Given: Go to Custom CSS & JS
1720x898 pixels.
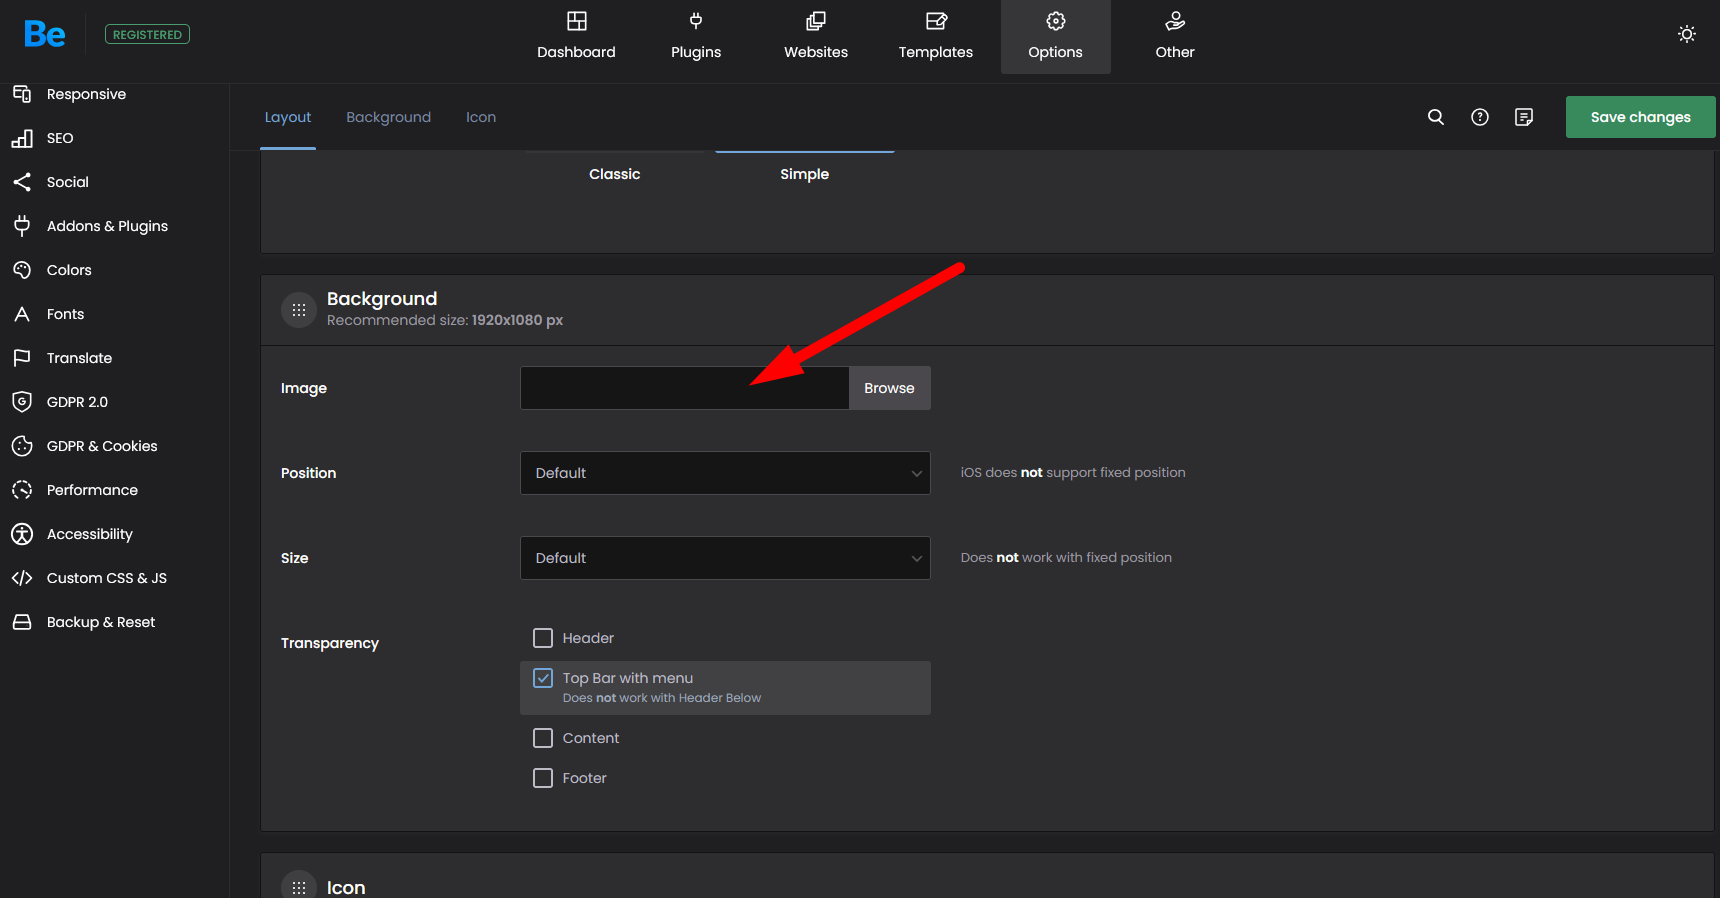Looking at the screenshot, I should pyautogui.click(x=106, y=578).
